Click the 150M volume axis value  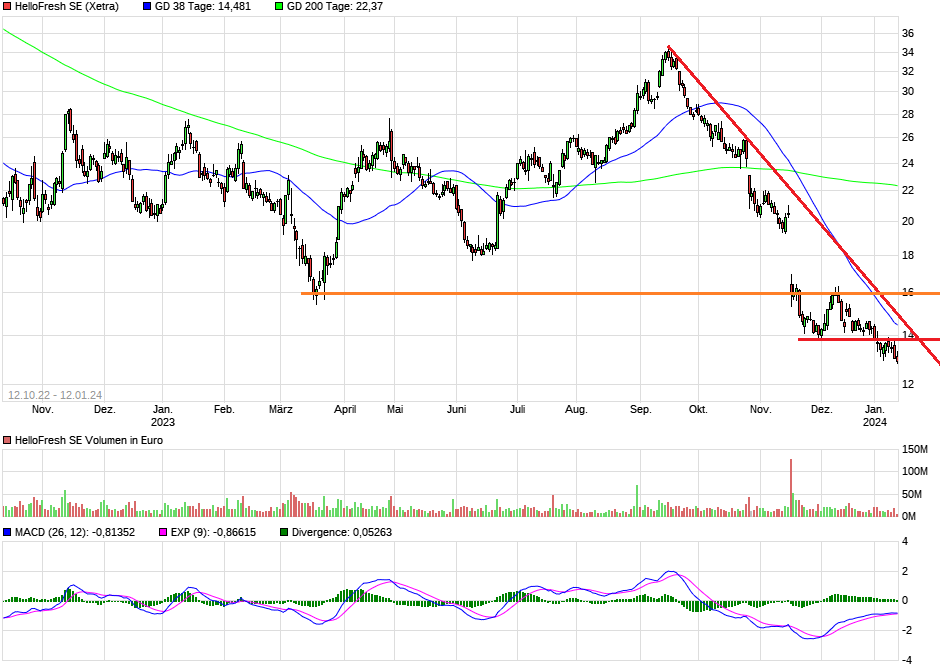click(915, 450)
